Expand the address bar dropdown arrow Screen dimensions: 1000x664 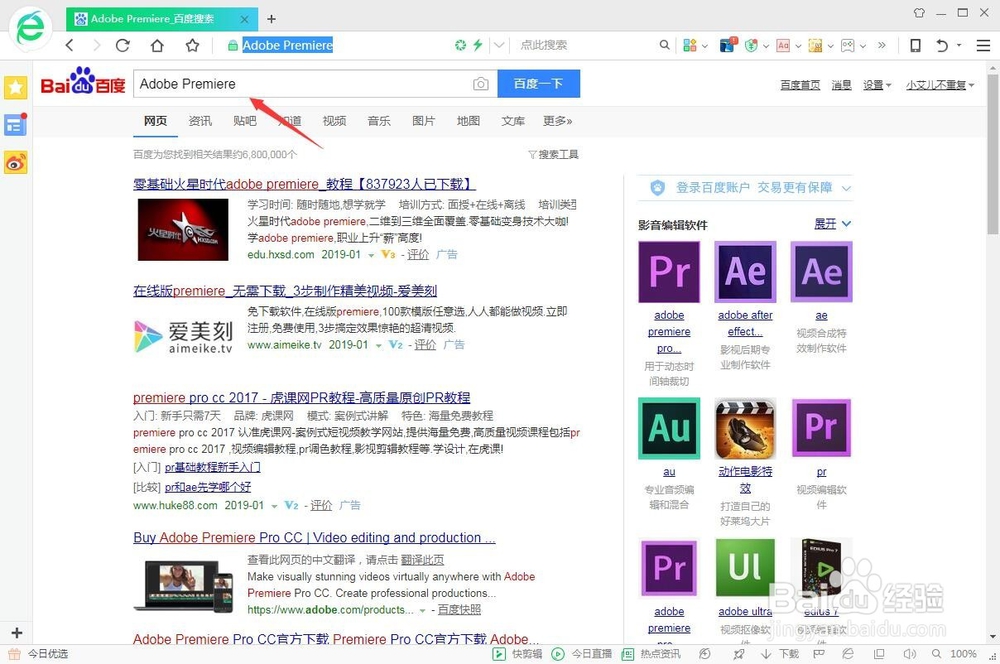(499, 45)
